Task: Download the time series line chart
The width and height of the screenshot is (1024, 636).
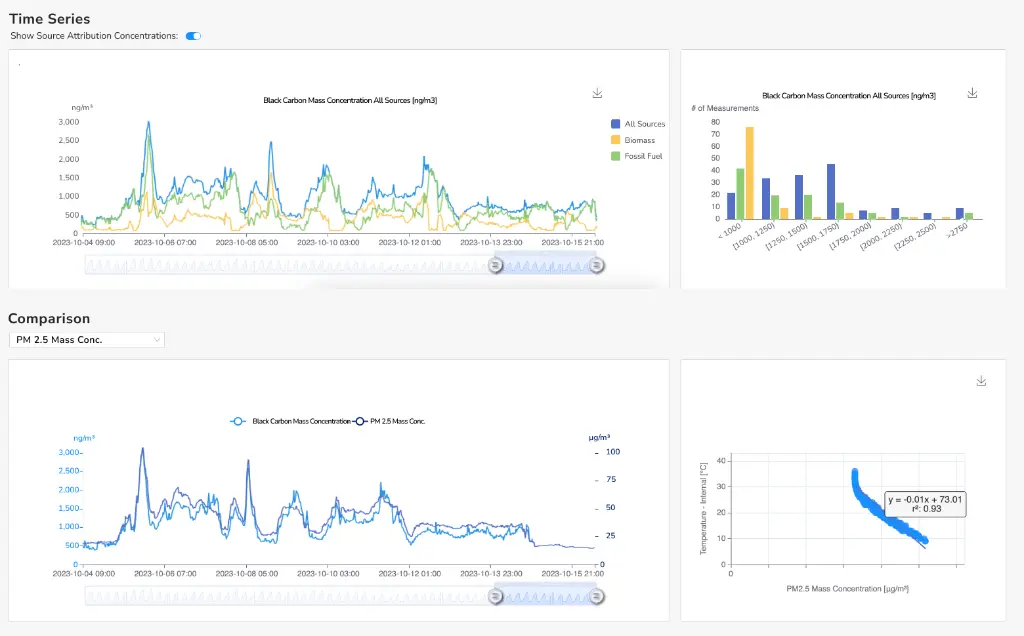Action: coord(597,93)
